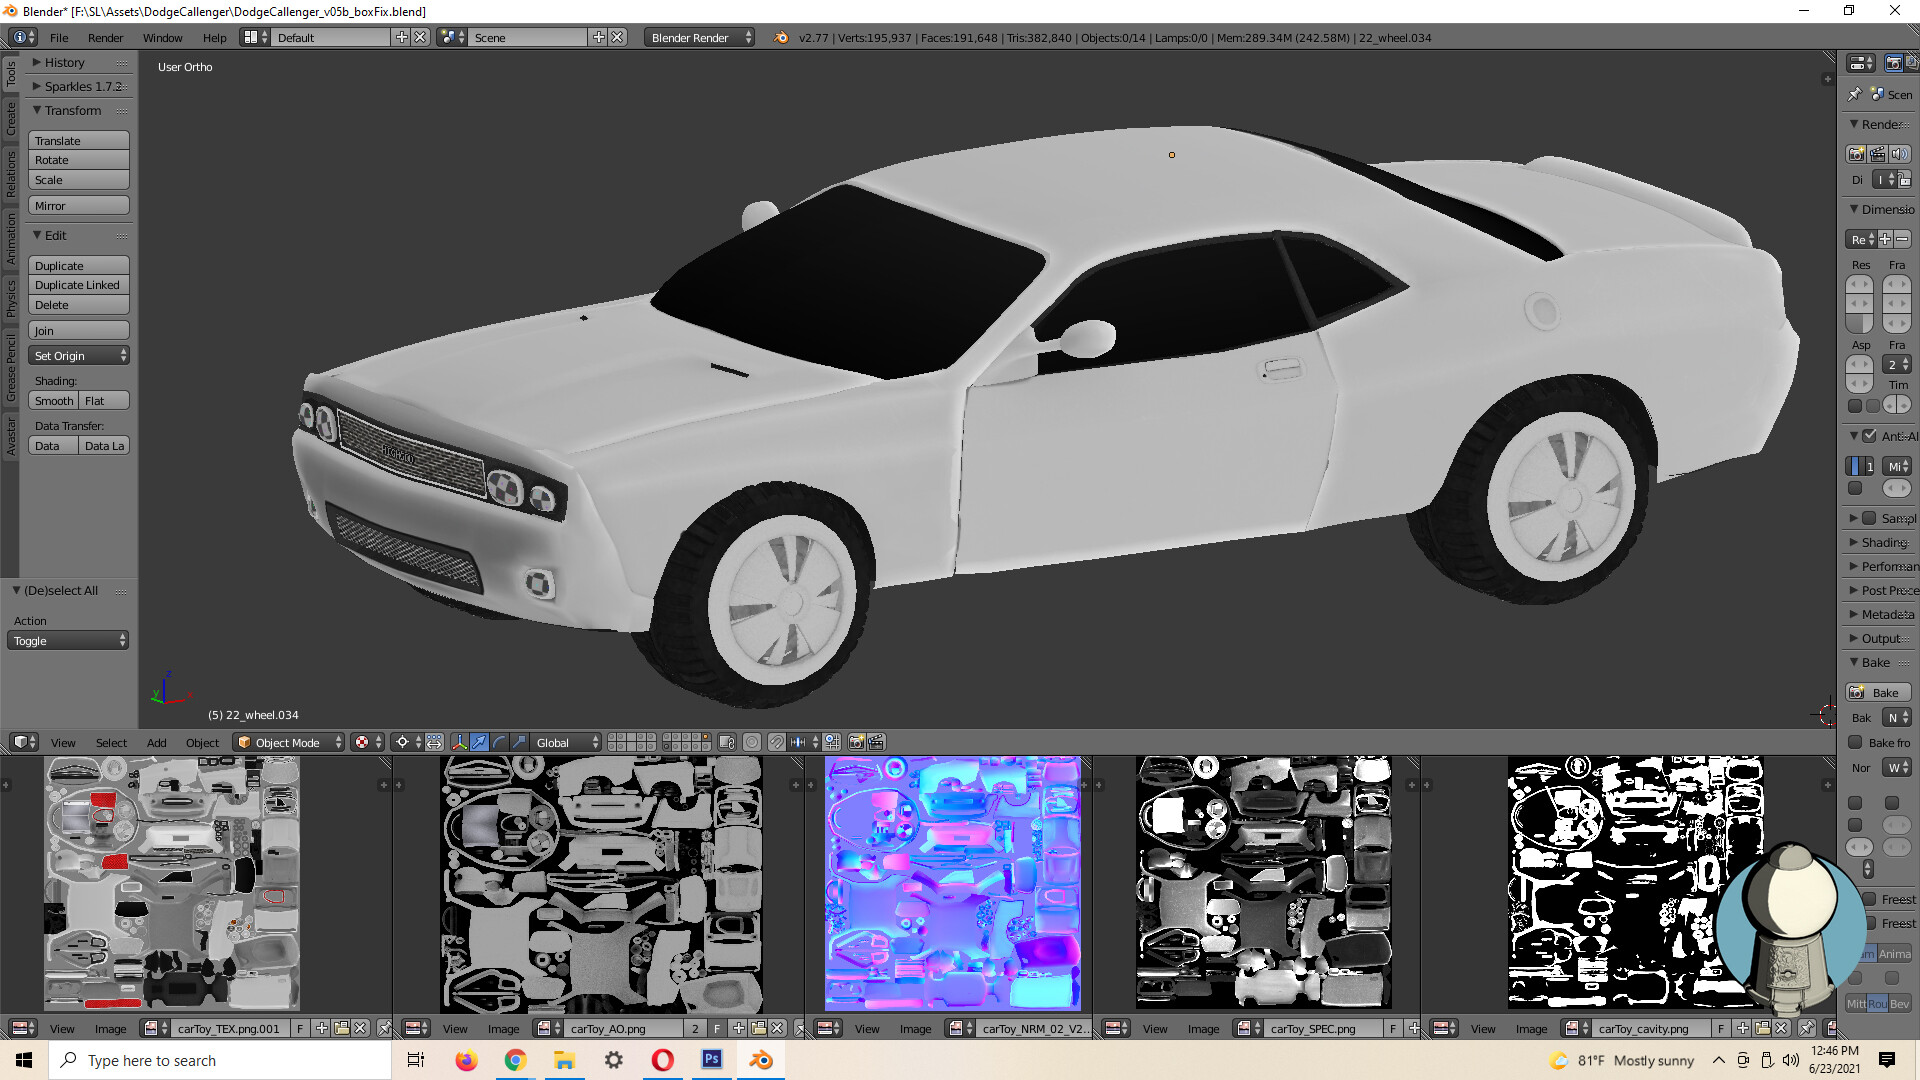Open Blender from the Windows taskbar
Screen dimensions: 1920x1080
coord(761,1060)
